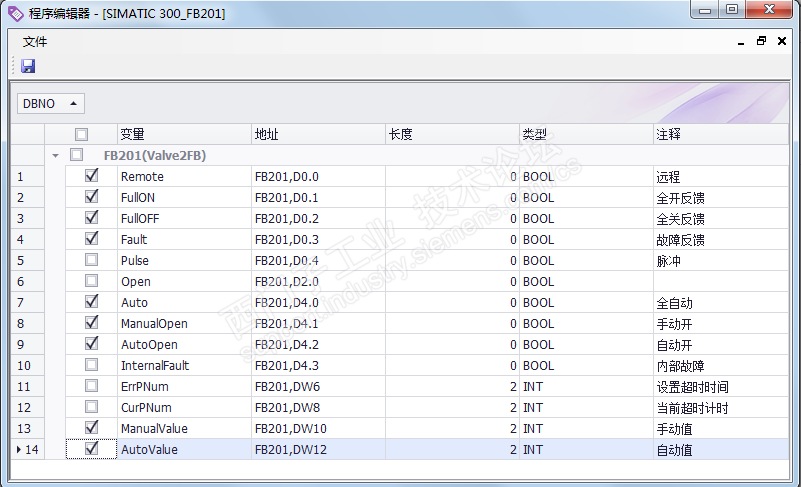Sort by the 注释 column header
801x487 pixels.
point(721,134)
